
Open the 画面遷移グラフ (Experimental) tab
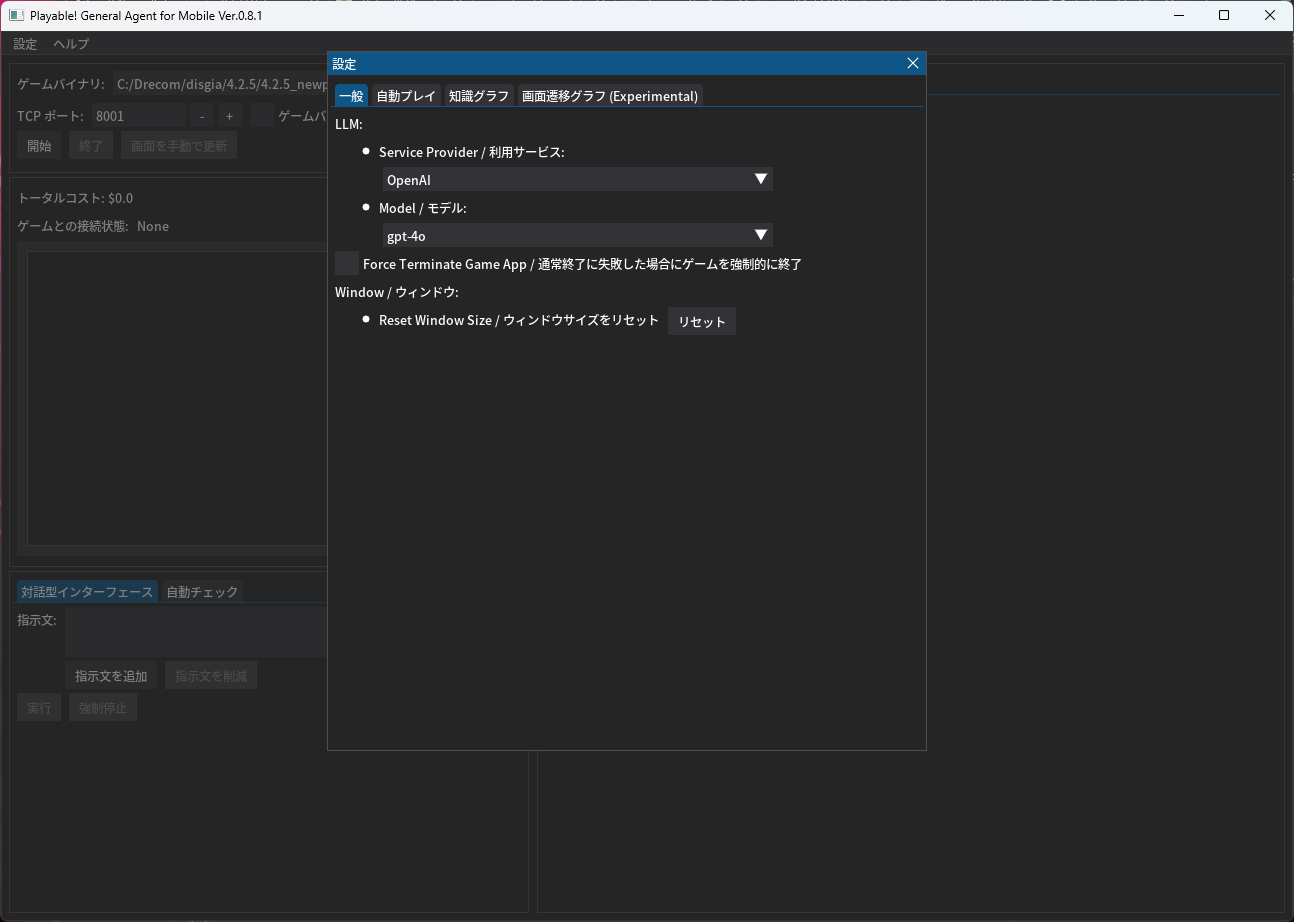[x=610, y=96]
